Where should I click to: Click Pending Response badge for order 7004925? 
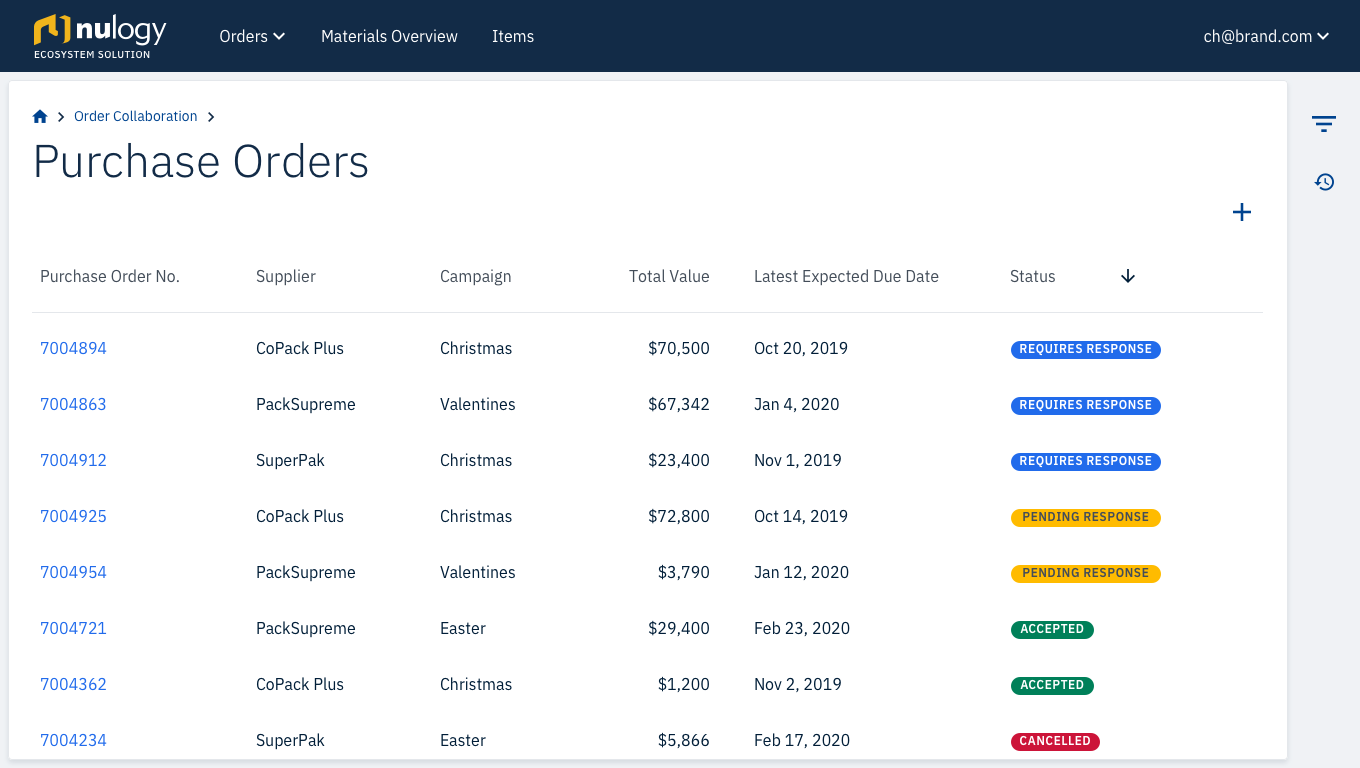point(1085,517)
